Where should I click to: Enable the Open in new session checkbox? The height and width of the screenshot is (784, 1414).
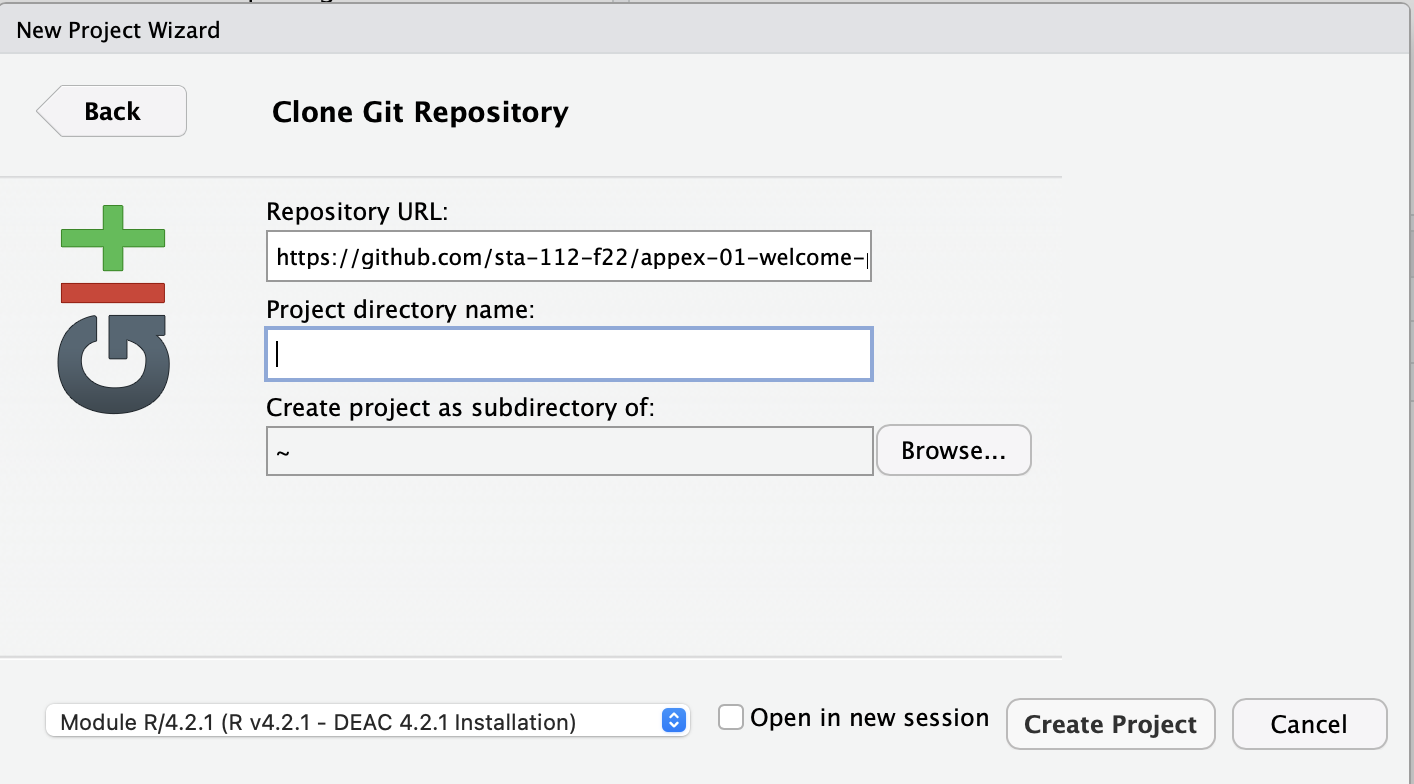732,718
